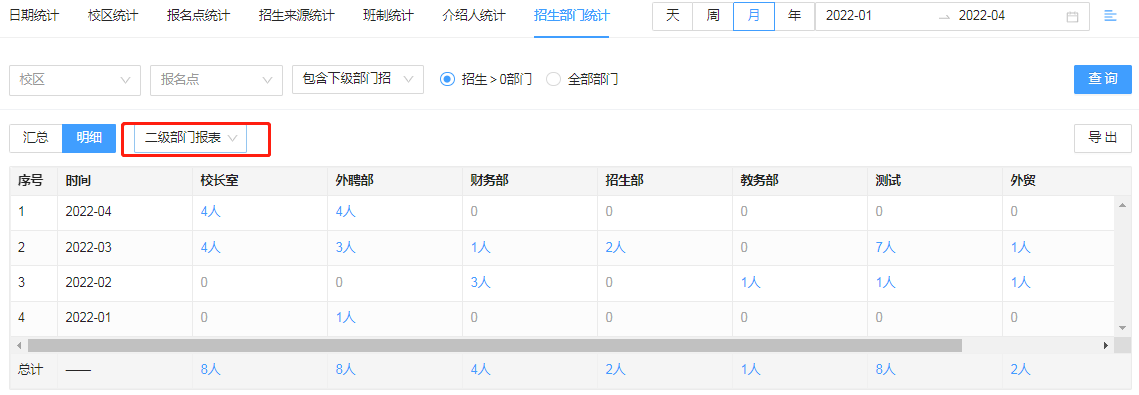
Task: Open 总计 校长室 8人 link
Action: 211,370
